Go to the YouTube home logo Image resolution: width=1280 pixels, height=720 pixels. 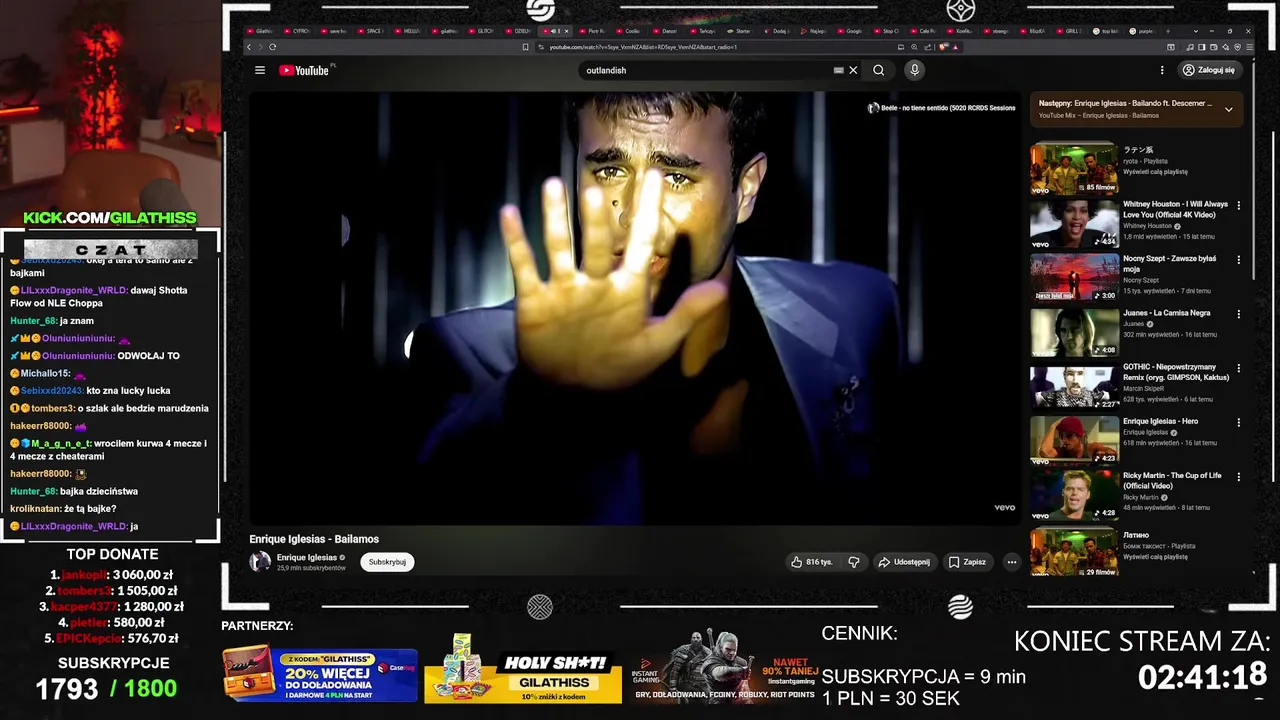(x=304, y=70)
